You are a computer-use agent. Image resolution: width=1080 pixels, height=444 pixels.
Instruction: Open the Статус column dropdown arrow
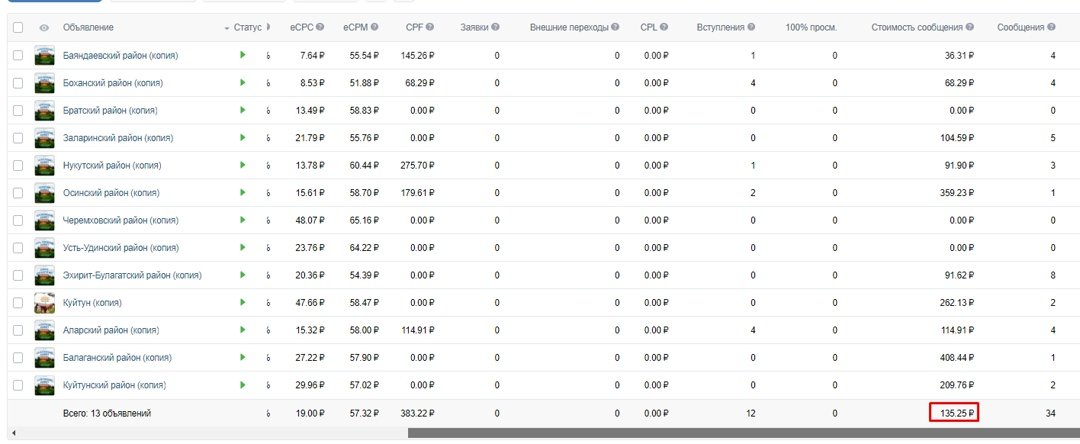[x=227, y=27]
